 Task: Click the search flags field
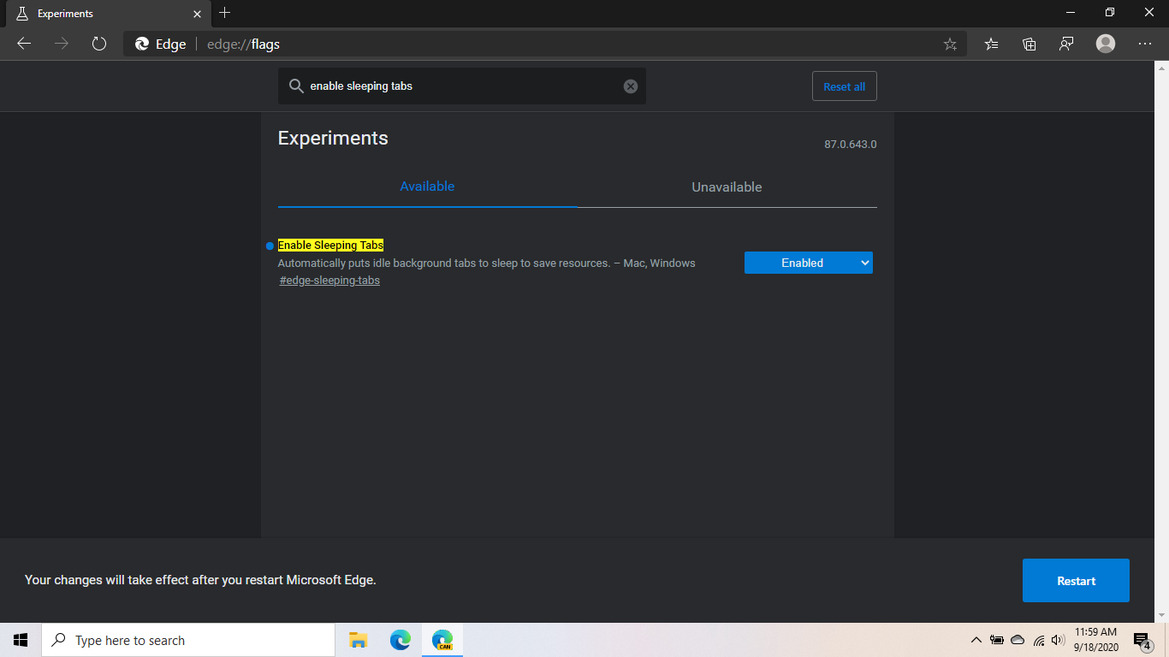tap(461, 87)
